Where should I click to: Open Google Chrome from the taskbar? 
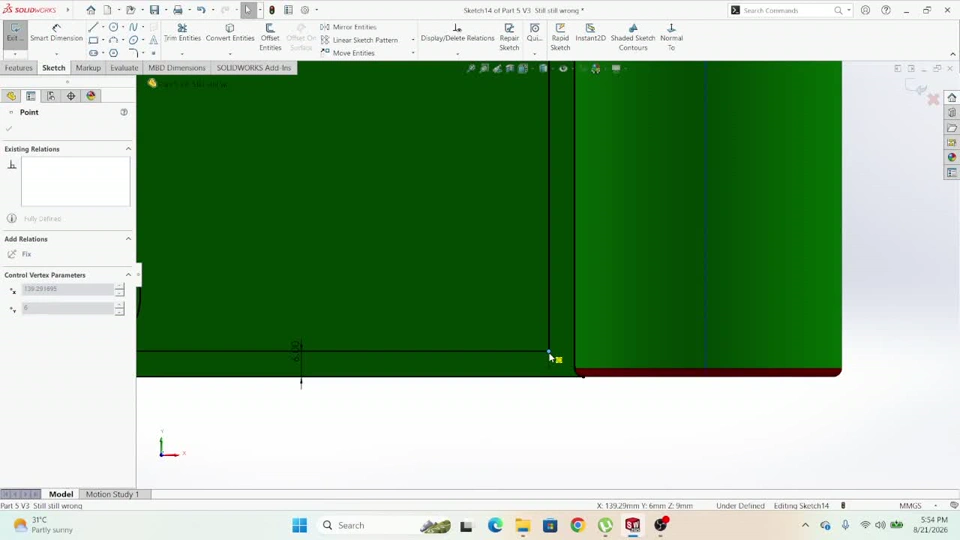pyautogui.click(x=577, y=525)
